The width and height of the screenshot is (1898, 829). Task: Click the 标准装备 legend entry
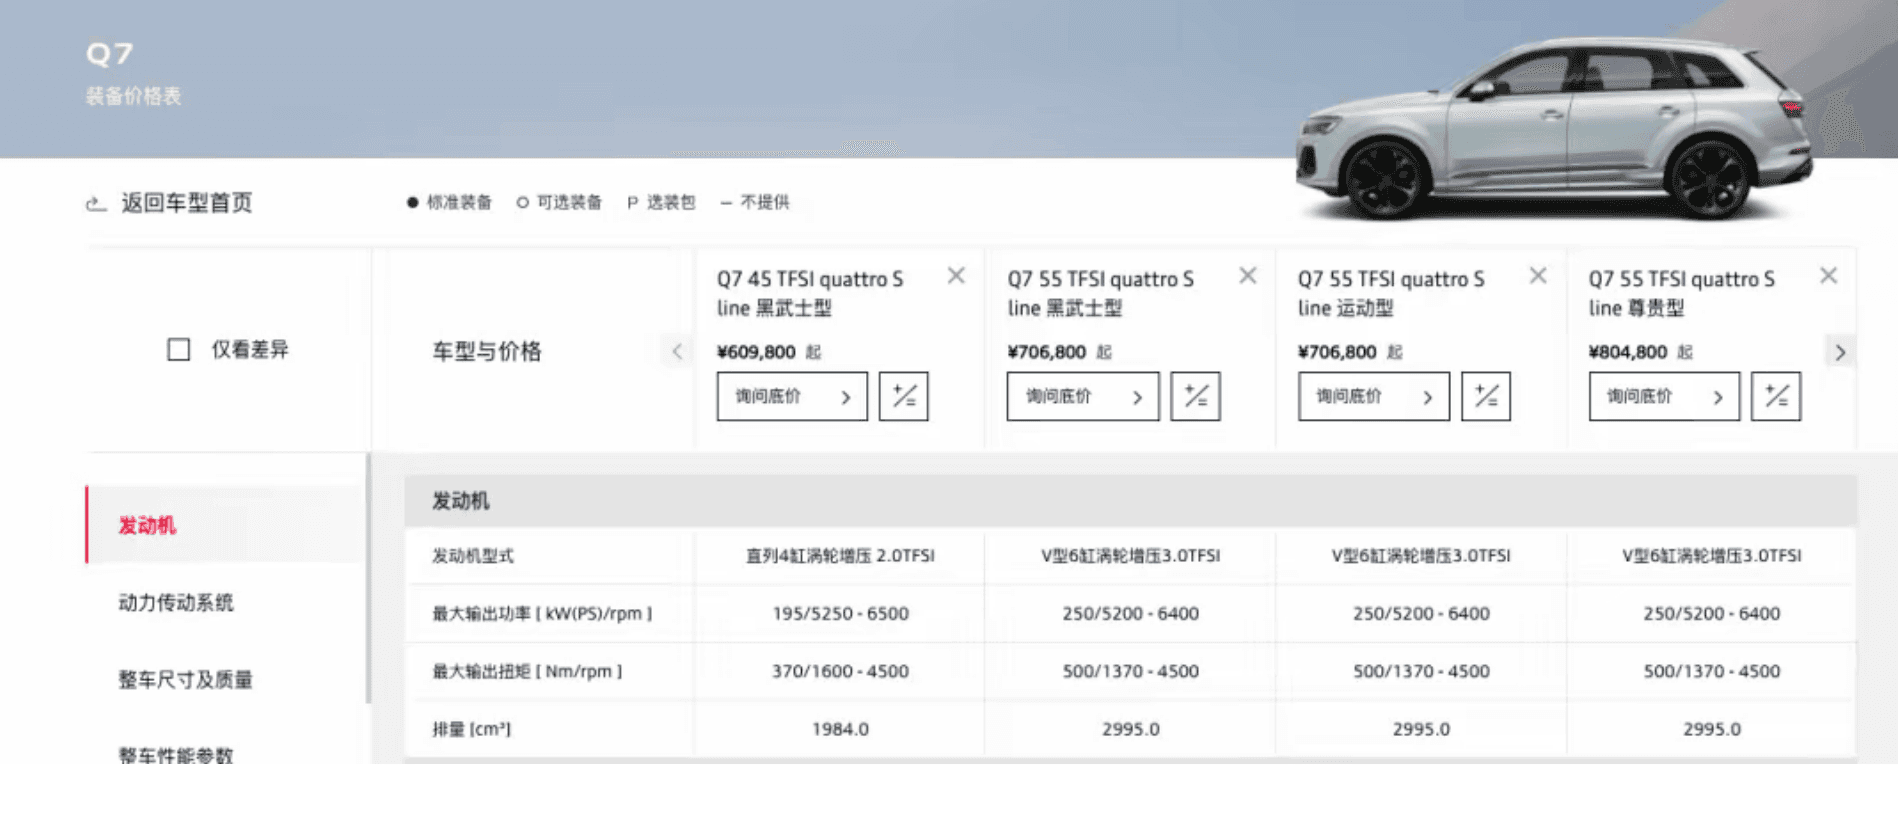click(x=449, y=202)
